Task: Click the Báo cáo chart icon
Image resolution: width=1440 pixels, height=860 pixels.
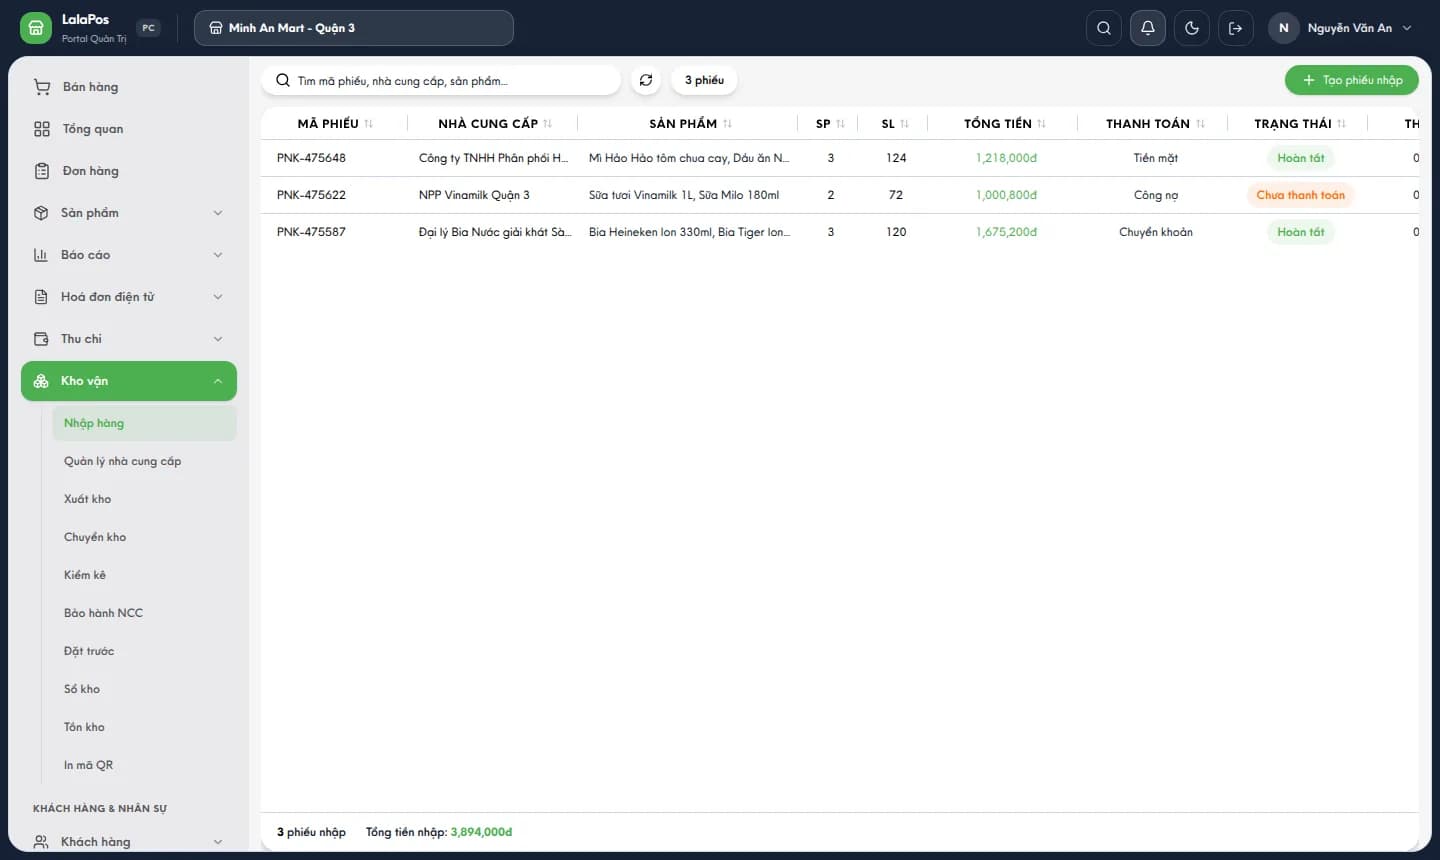Action: coord(41,255)
